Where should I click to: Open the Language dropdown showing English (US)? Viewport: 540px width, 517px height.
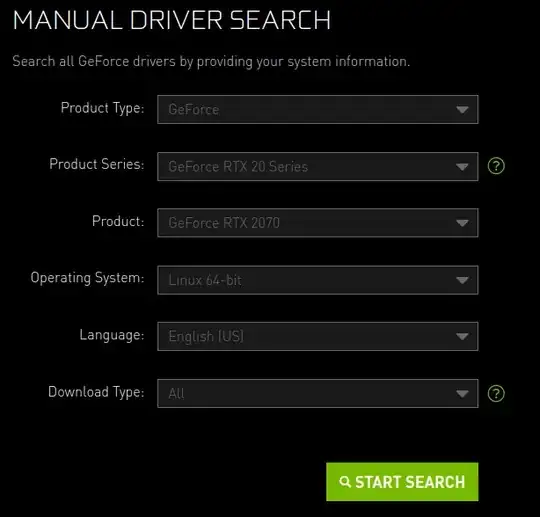point(318,337)
